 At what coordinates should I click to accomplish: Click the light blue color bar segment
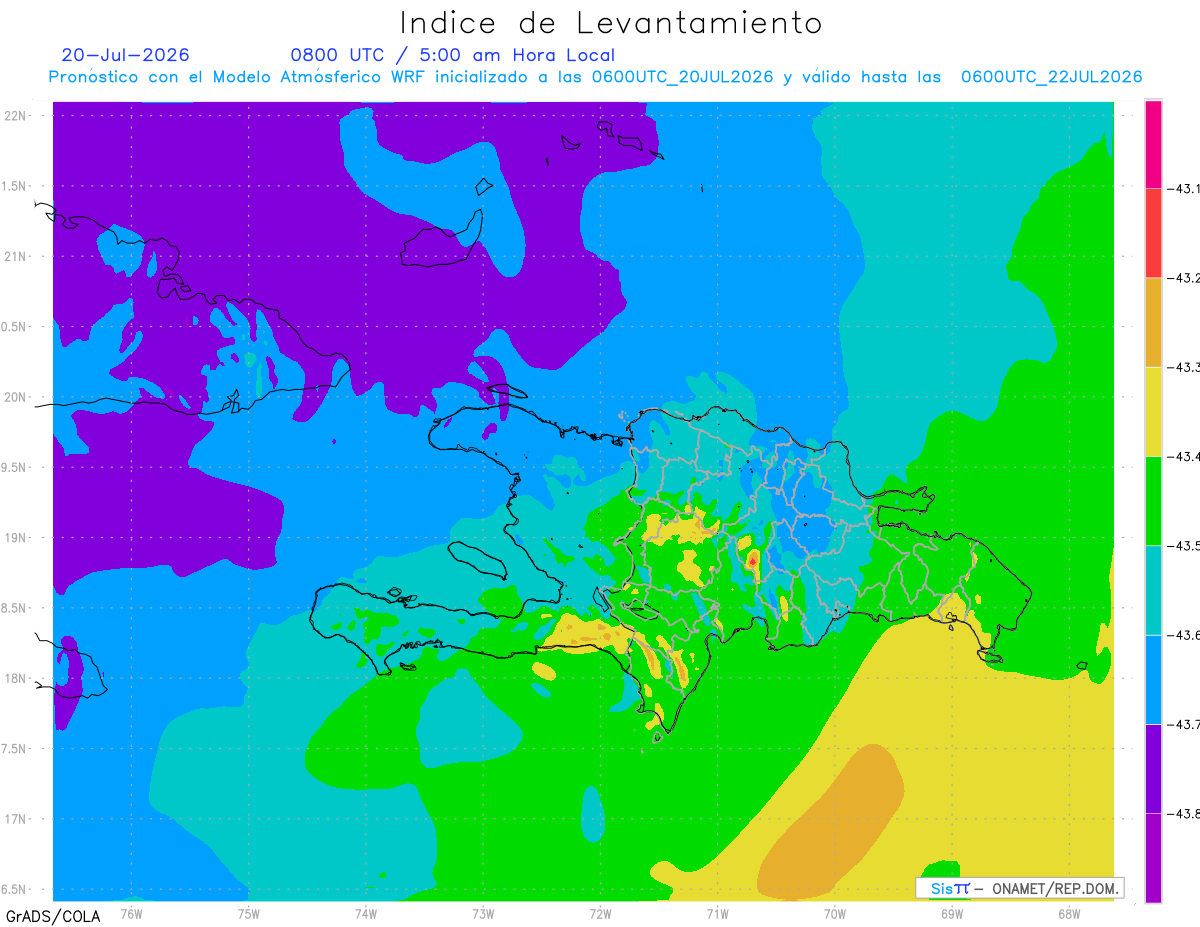pos(1153,679)
